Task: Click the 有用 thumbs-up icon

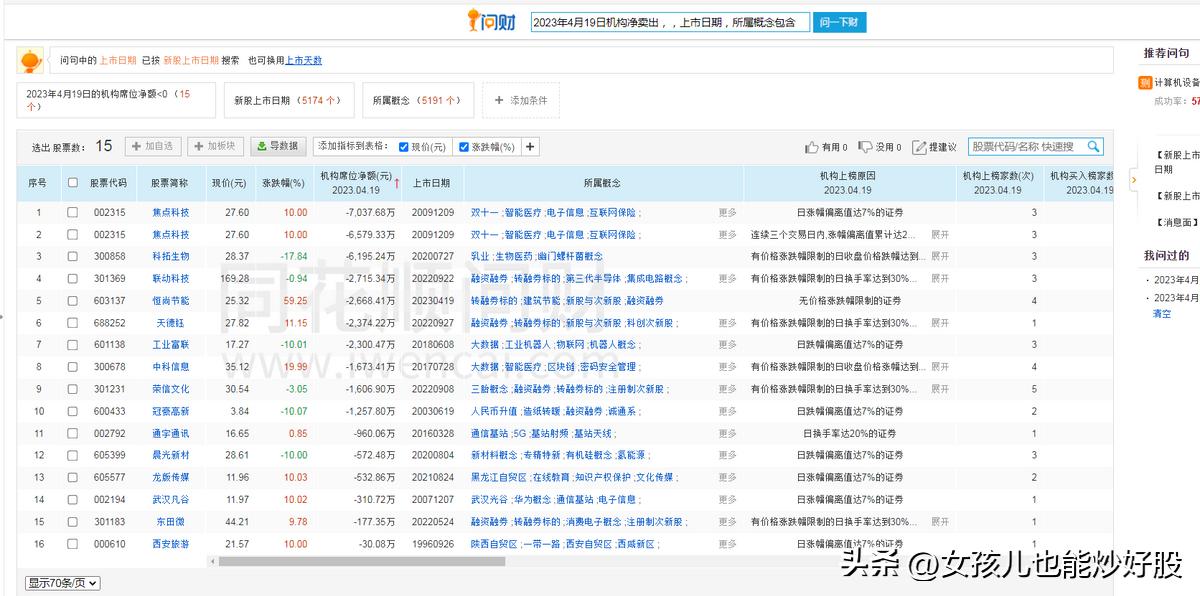Action: tap(812, 146)
